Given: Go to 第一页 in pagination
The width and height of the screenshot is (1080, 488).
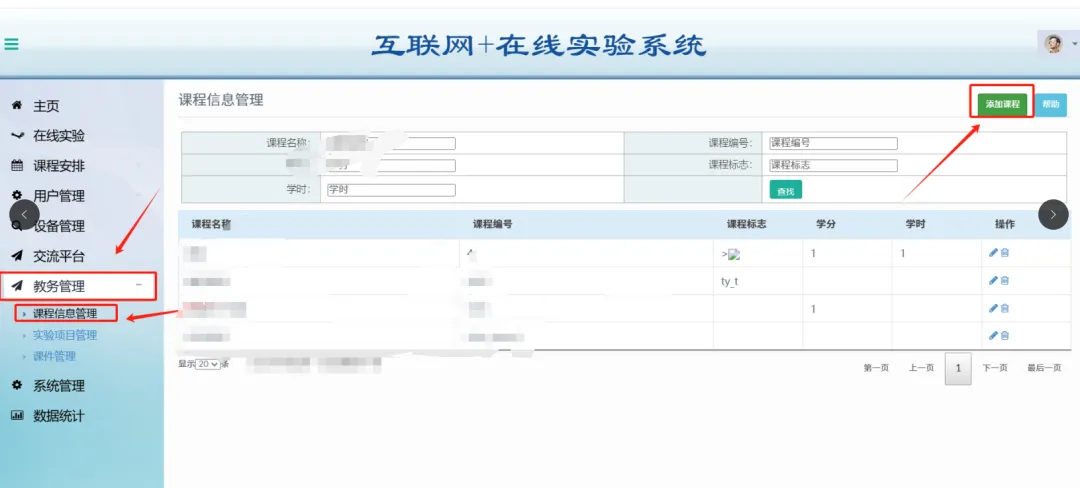Looking at the screenshot, I should pos(876,368).
